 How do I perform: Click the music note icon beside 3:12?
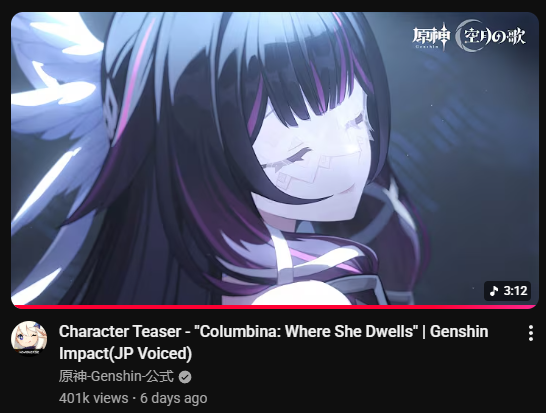tap(494, 291)
